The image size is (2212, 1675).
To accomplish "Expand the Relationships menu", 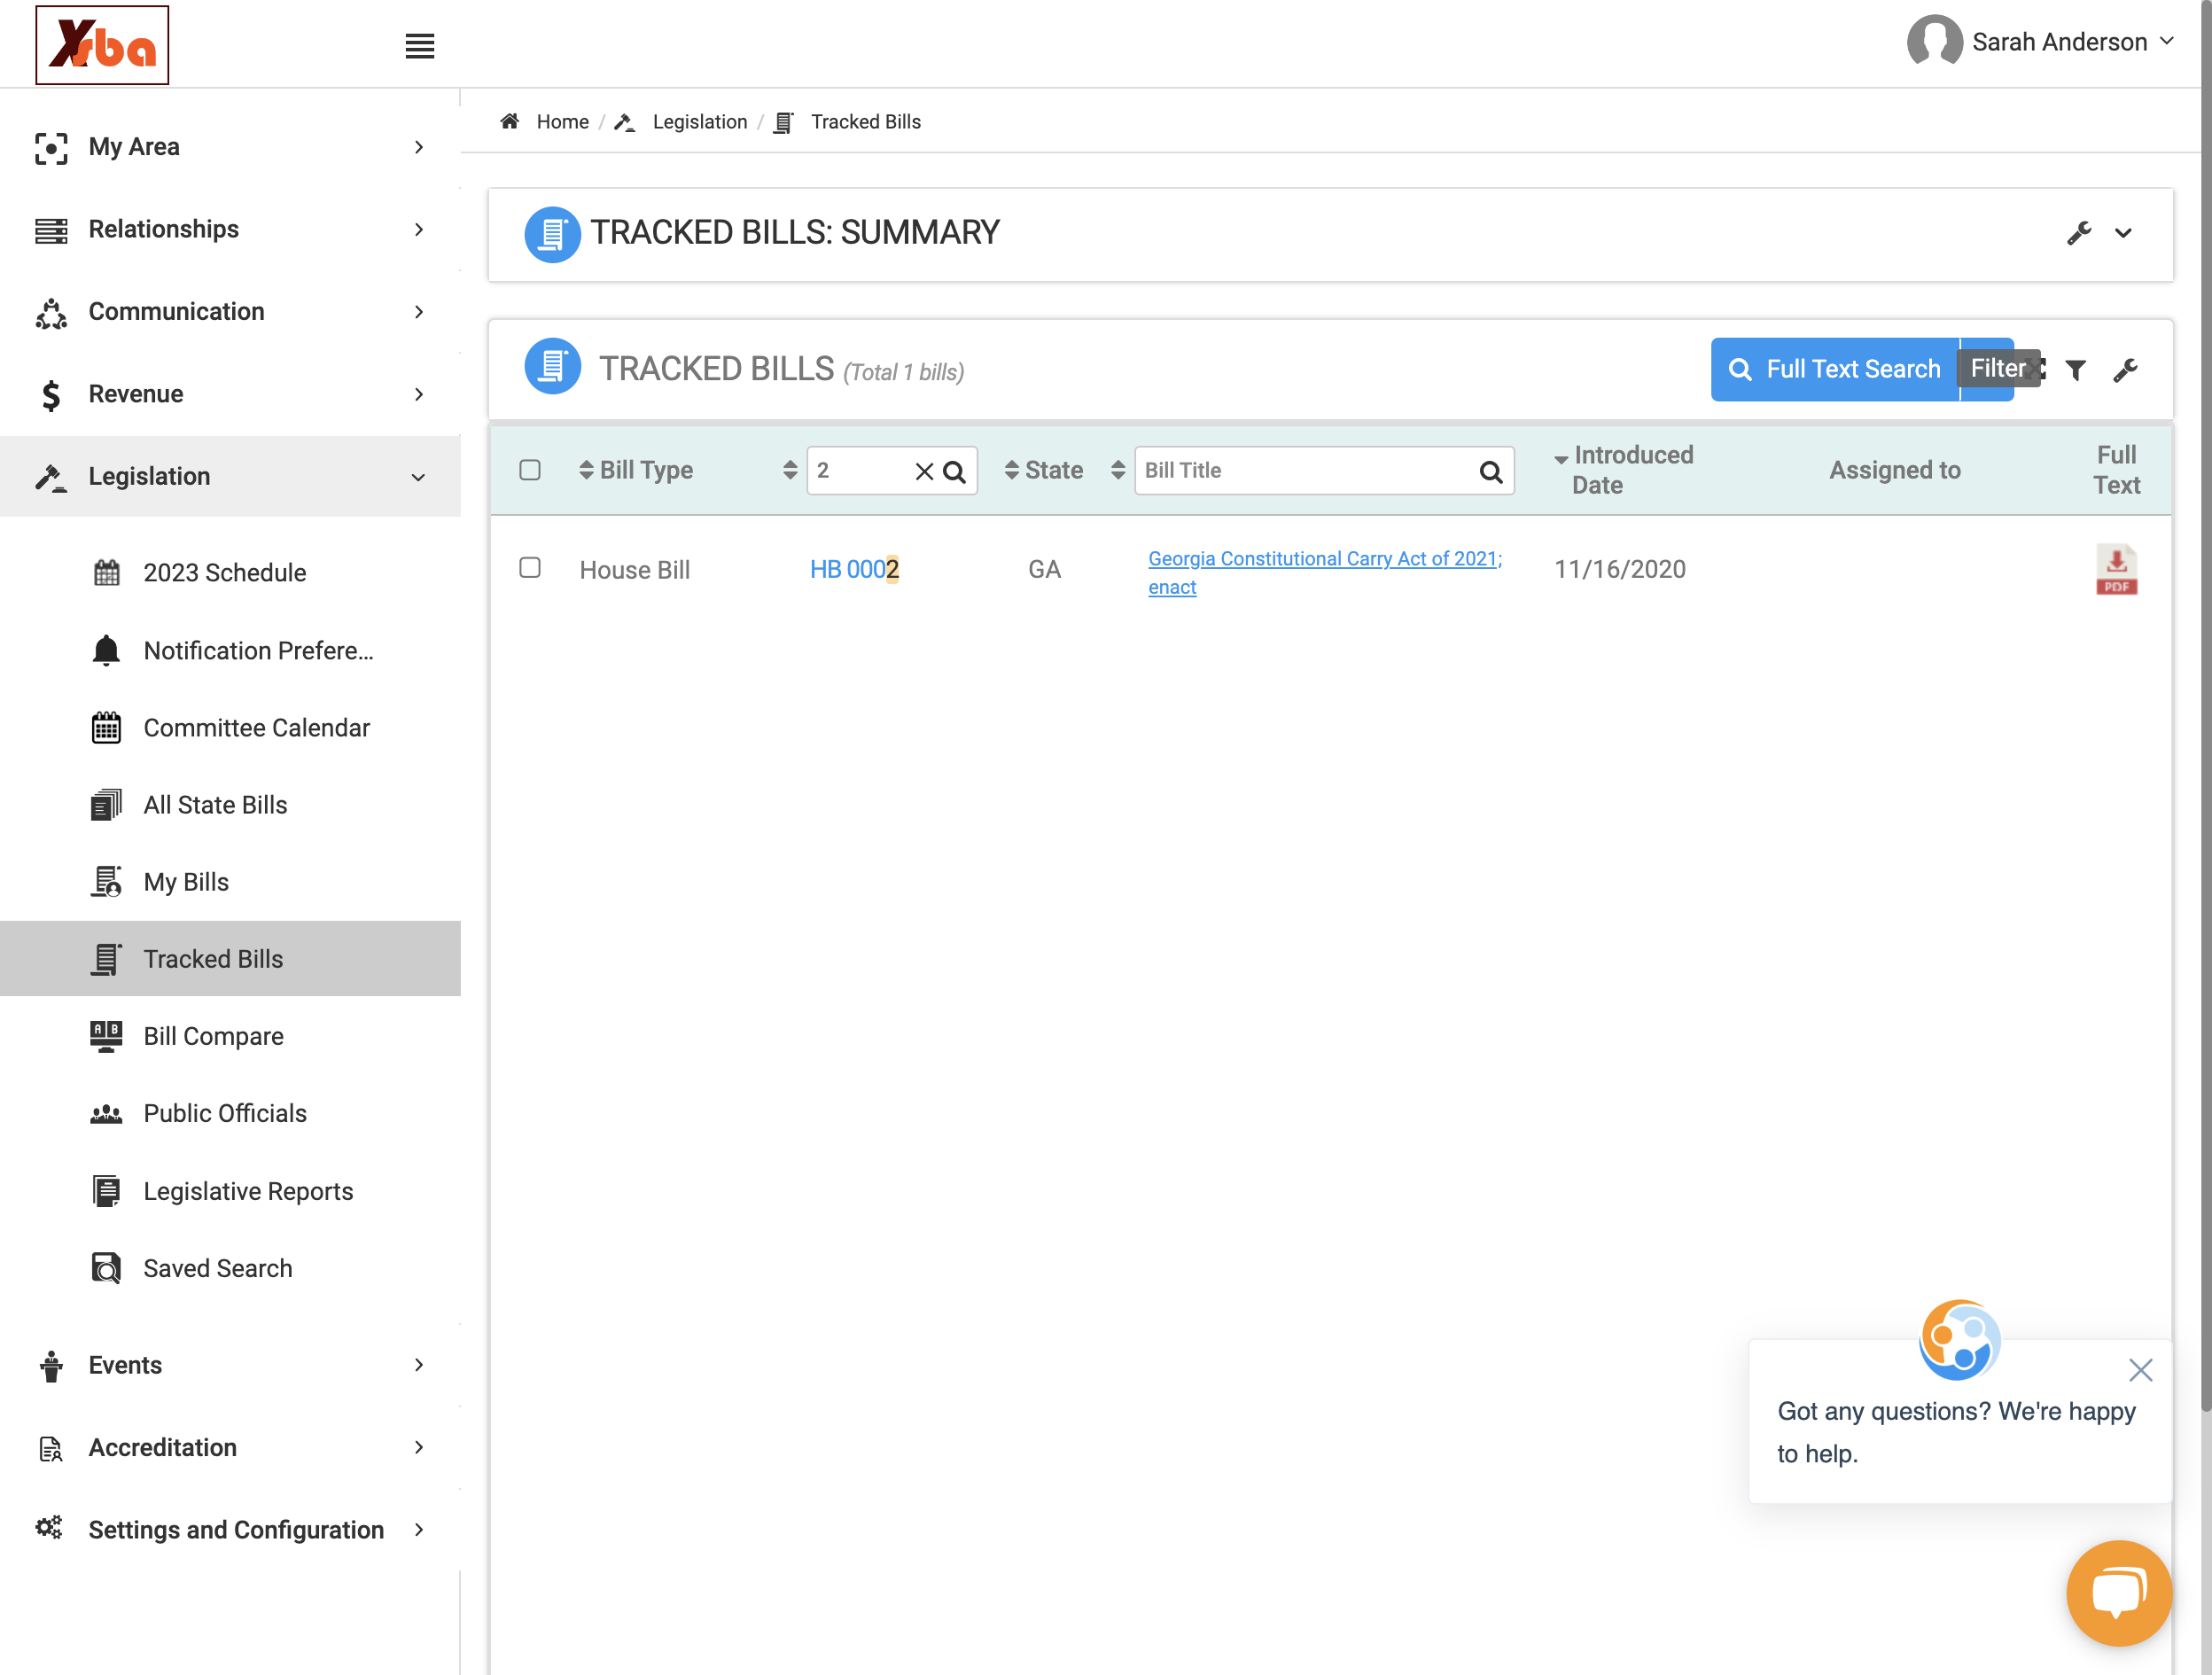I will [x=230, y=229].
